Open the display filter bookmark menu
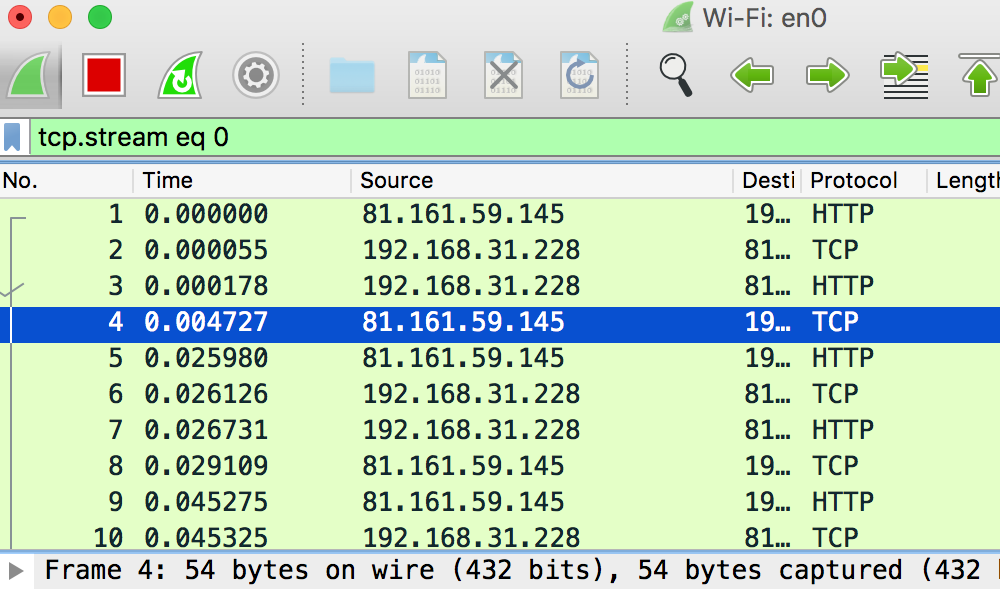The height and width of the screenshot is (589, 1000). click(x=12, y=138)
